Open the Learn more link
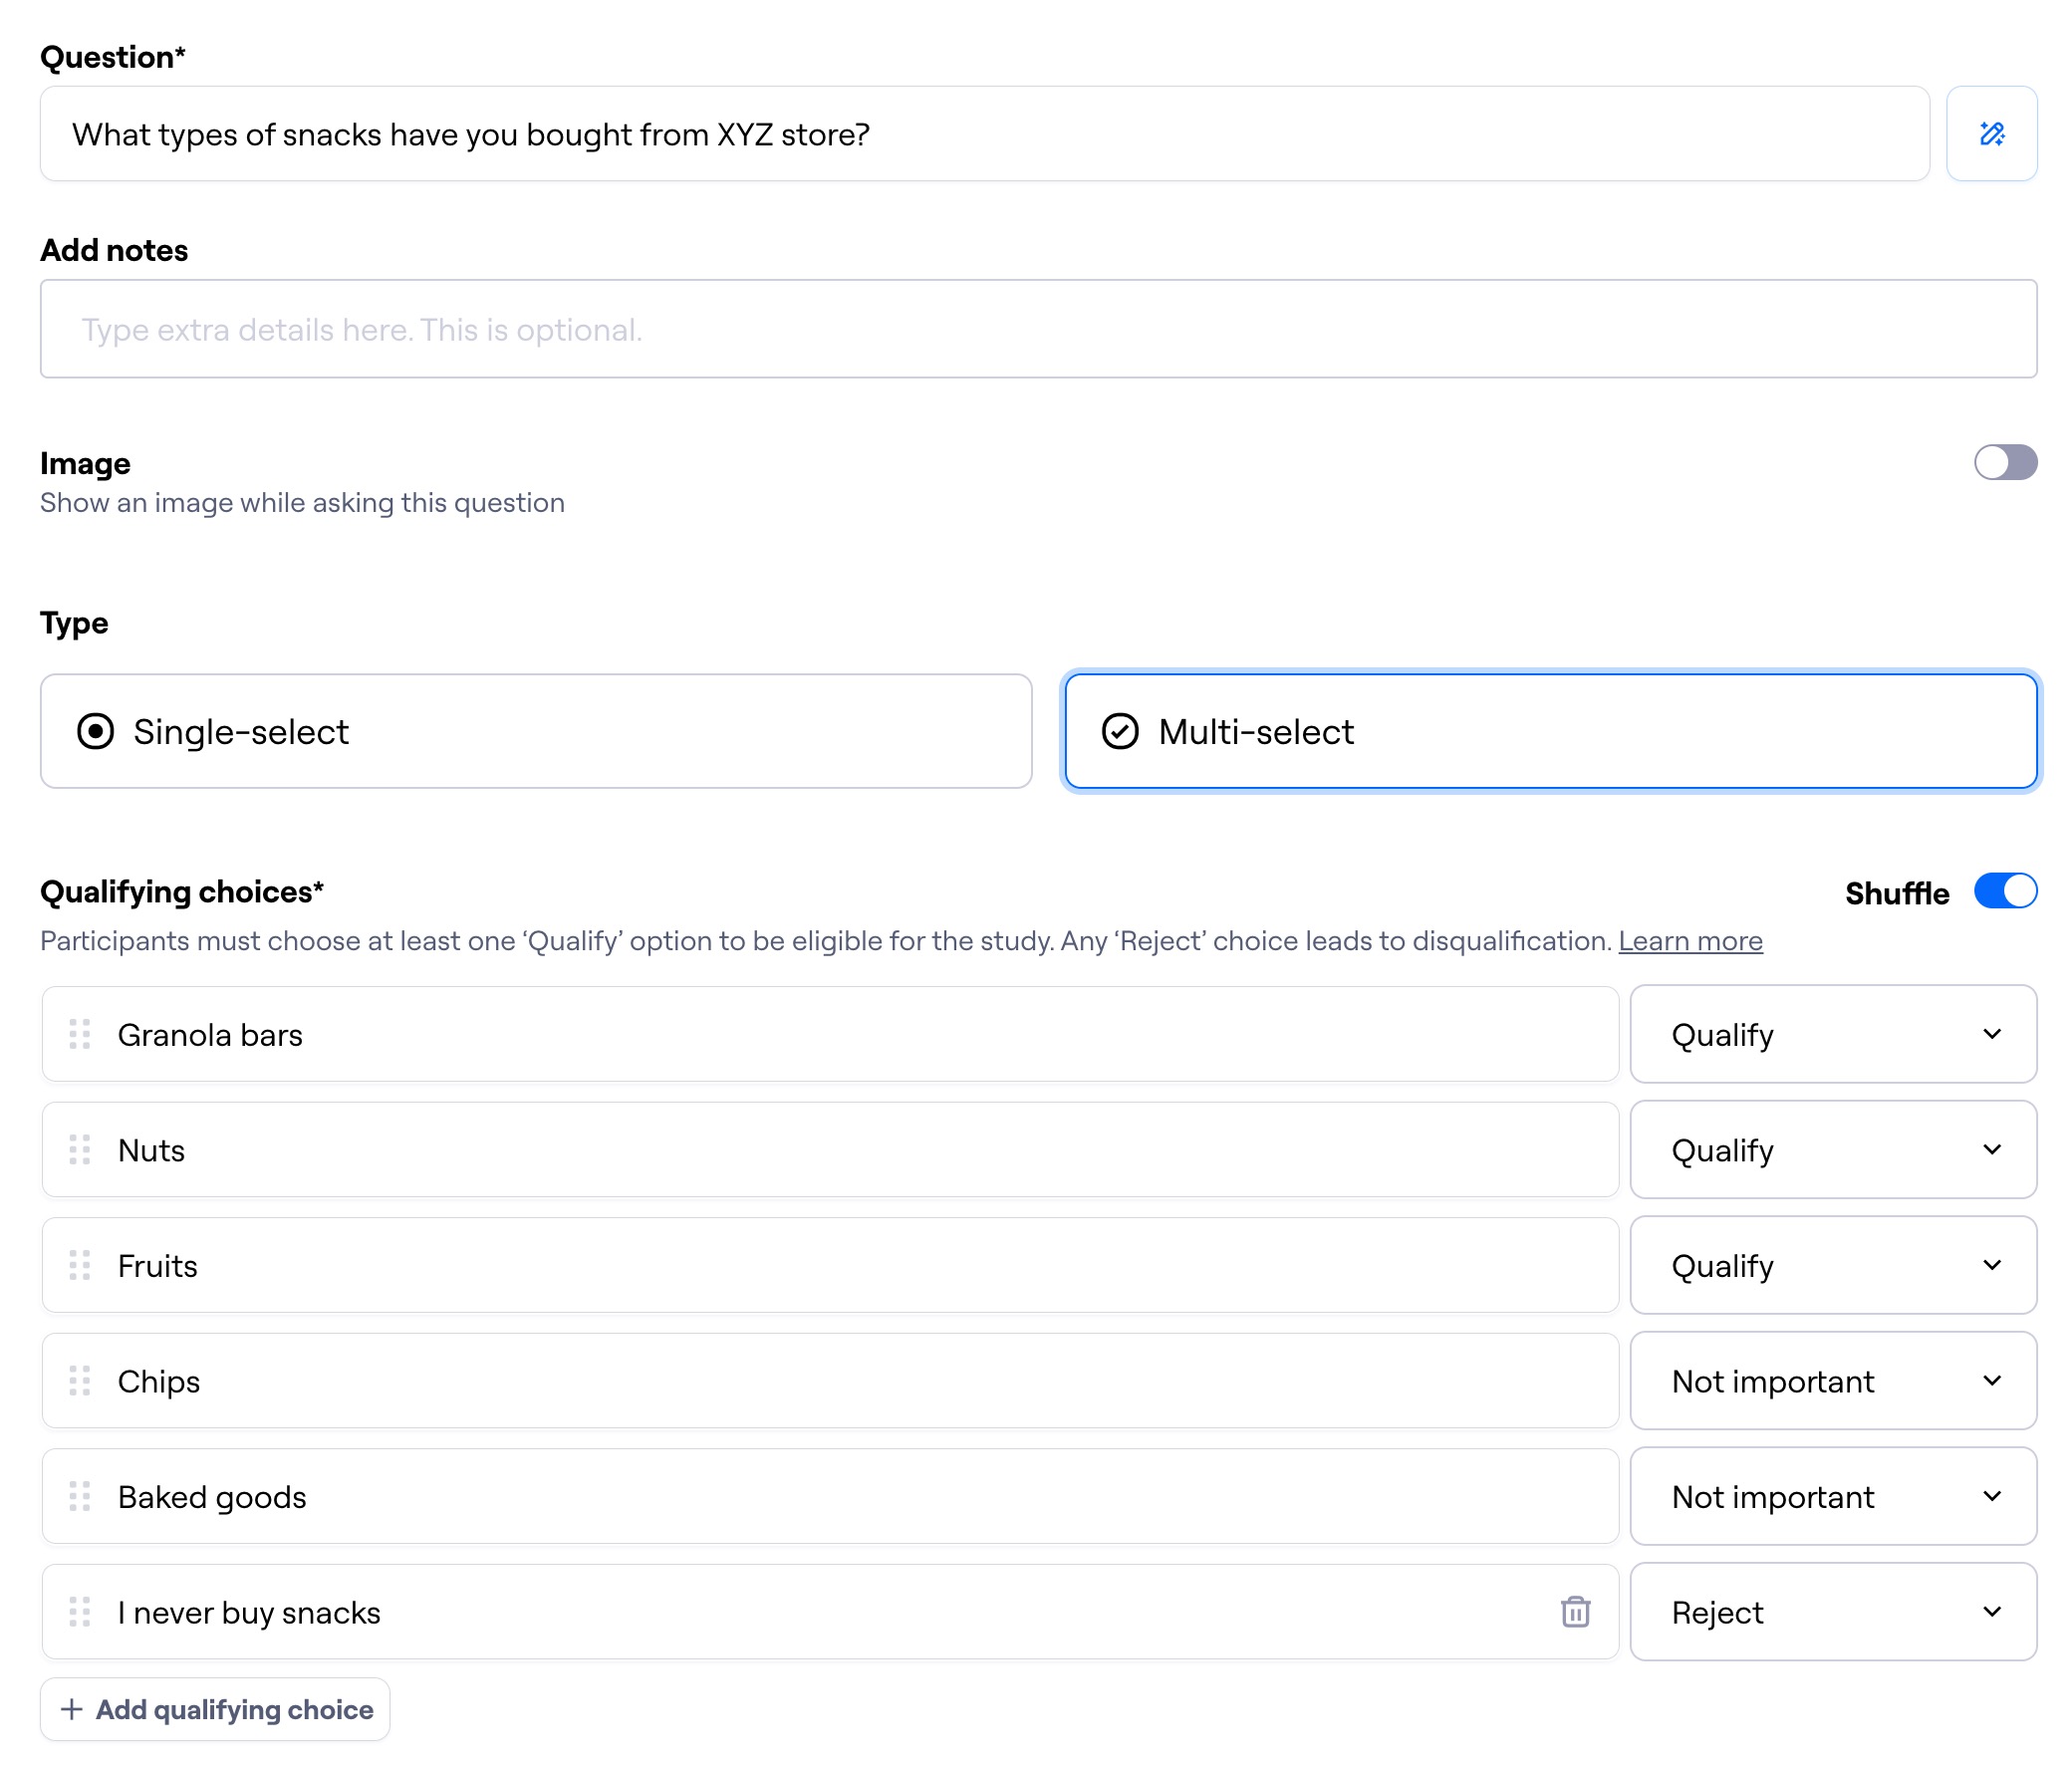This screenshot has width=2072, height=1765. tap(1689, 940)
